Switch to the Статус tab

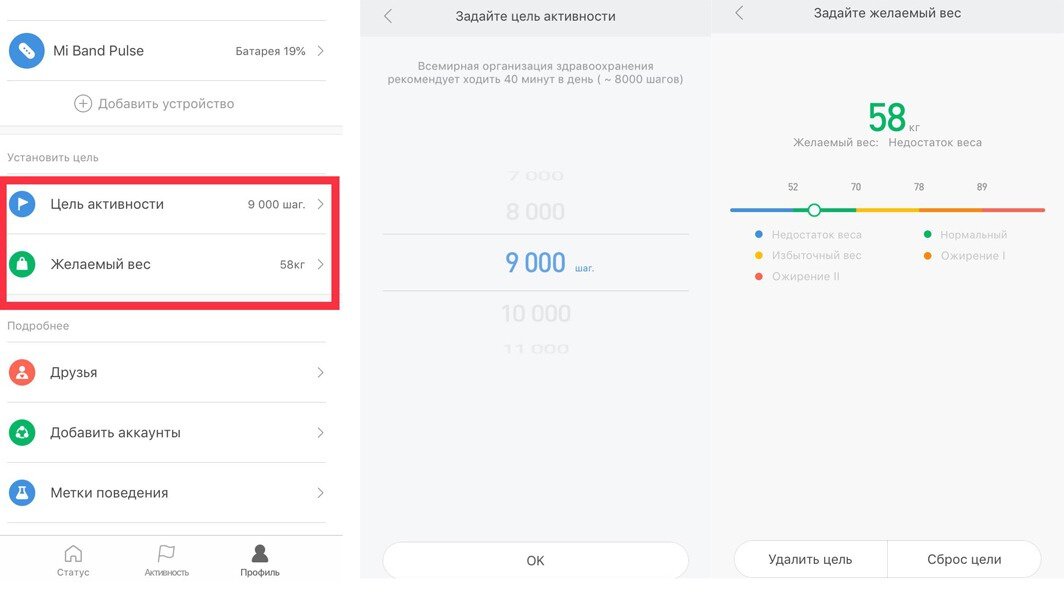point(73,561)
